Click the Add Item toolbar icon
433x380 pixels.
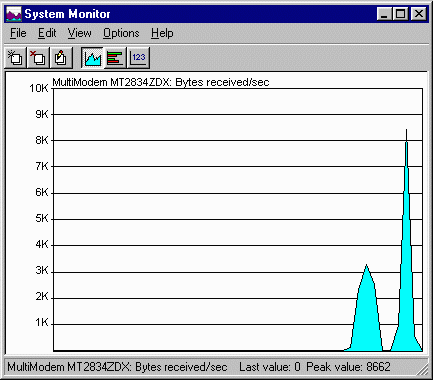(x=15, y=58)
